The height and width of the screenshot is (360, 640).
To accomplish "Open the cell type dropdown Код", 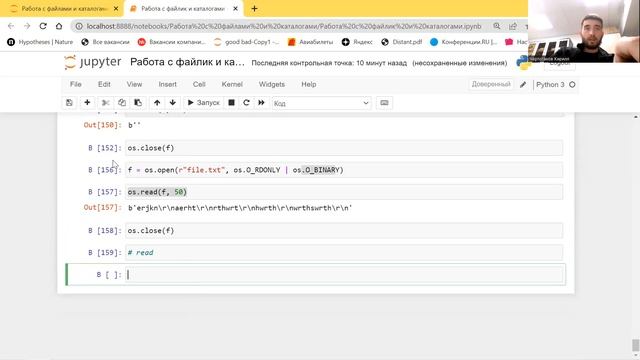I will pyautogui.click(x=322, y=103).
